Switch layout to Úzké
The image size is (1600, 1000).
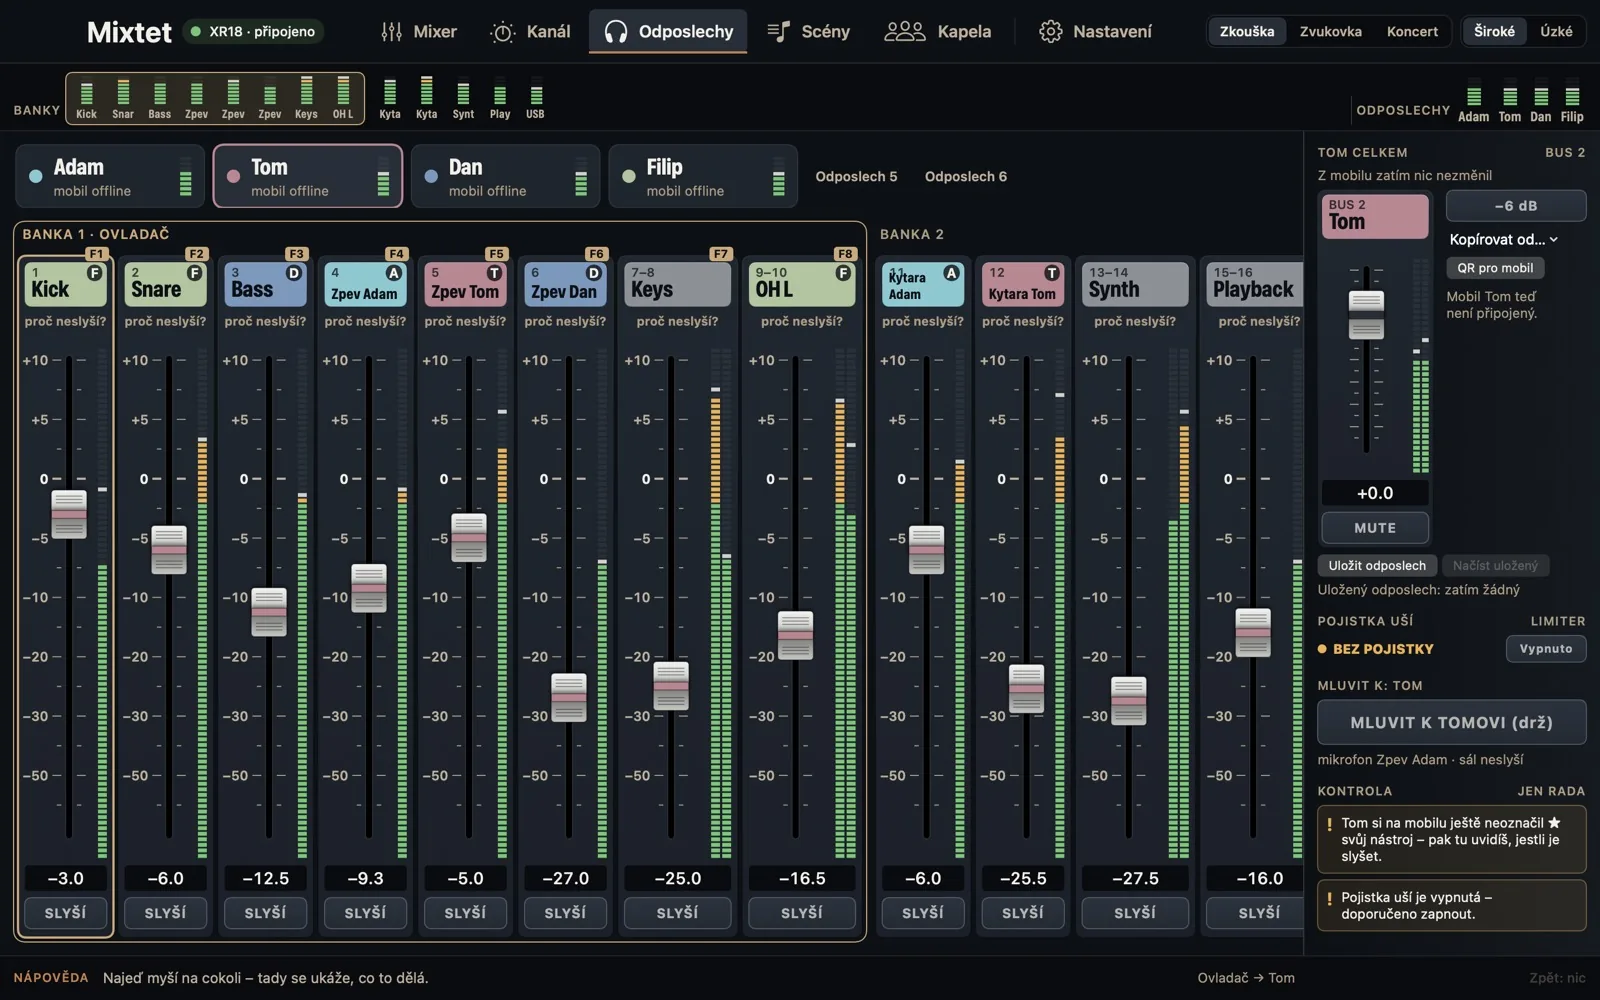pyautogui.click(x=1556, y=31)
